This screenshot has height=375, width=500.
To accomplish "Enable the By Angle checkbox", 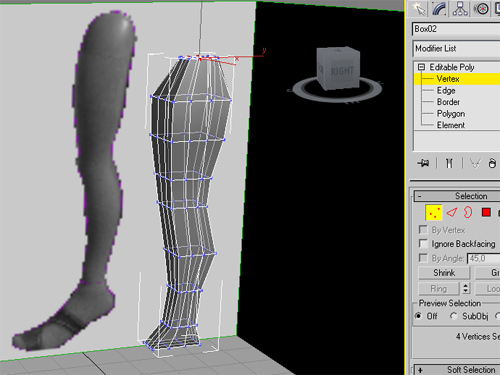I will 423,258.
